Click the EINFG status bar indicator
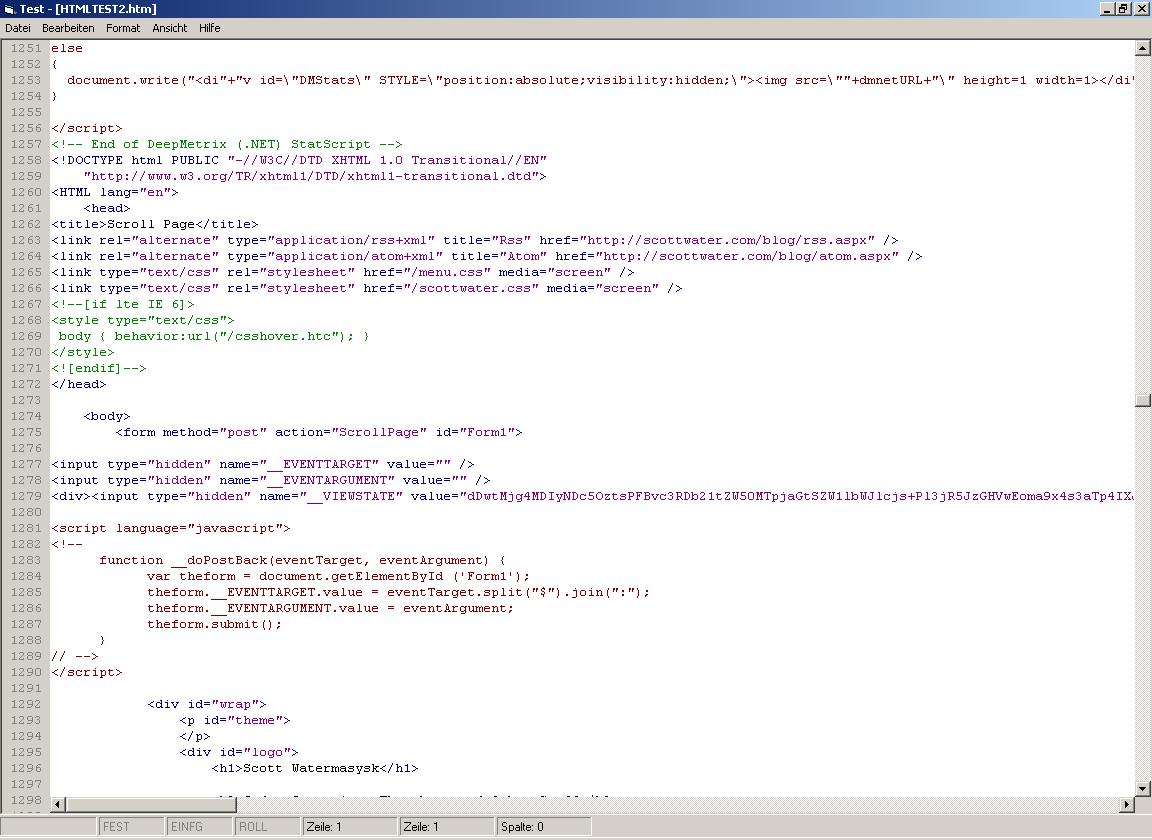Viewport: 1152px width, 840px height. [x=198, y=827]
